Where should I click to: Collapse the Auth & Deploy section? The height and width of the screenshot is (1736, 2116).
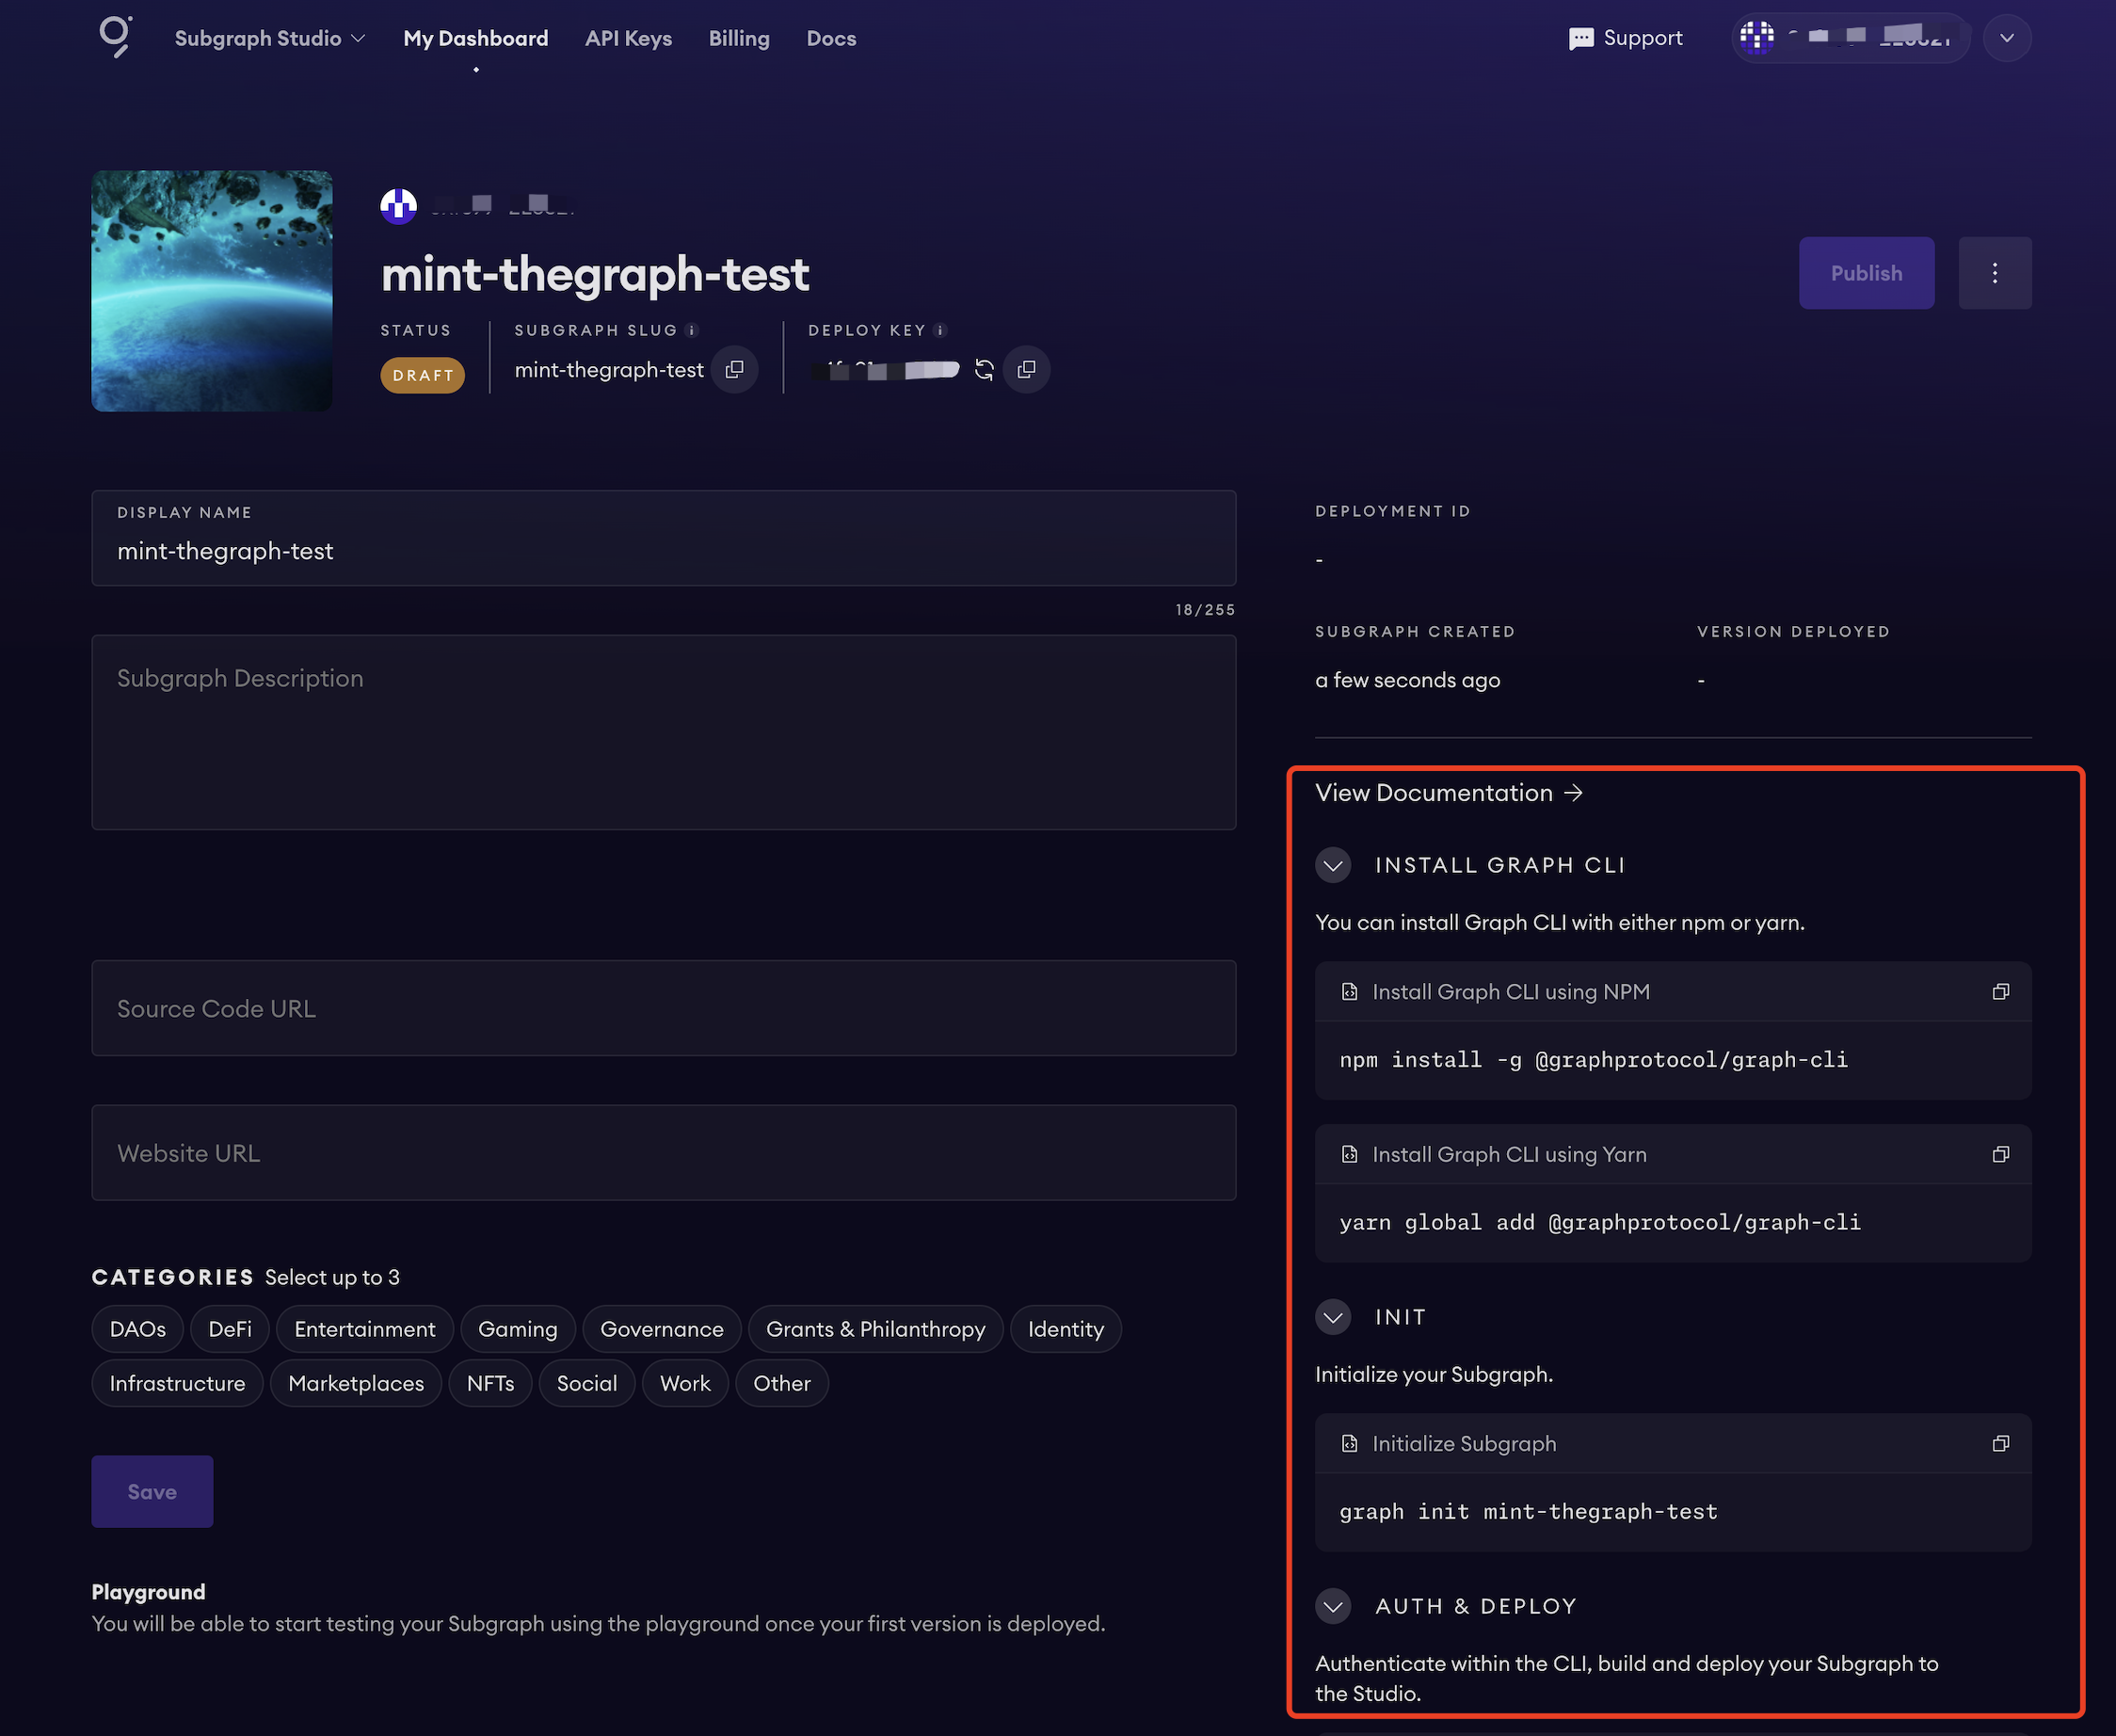tap(1333, 1606)
